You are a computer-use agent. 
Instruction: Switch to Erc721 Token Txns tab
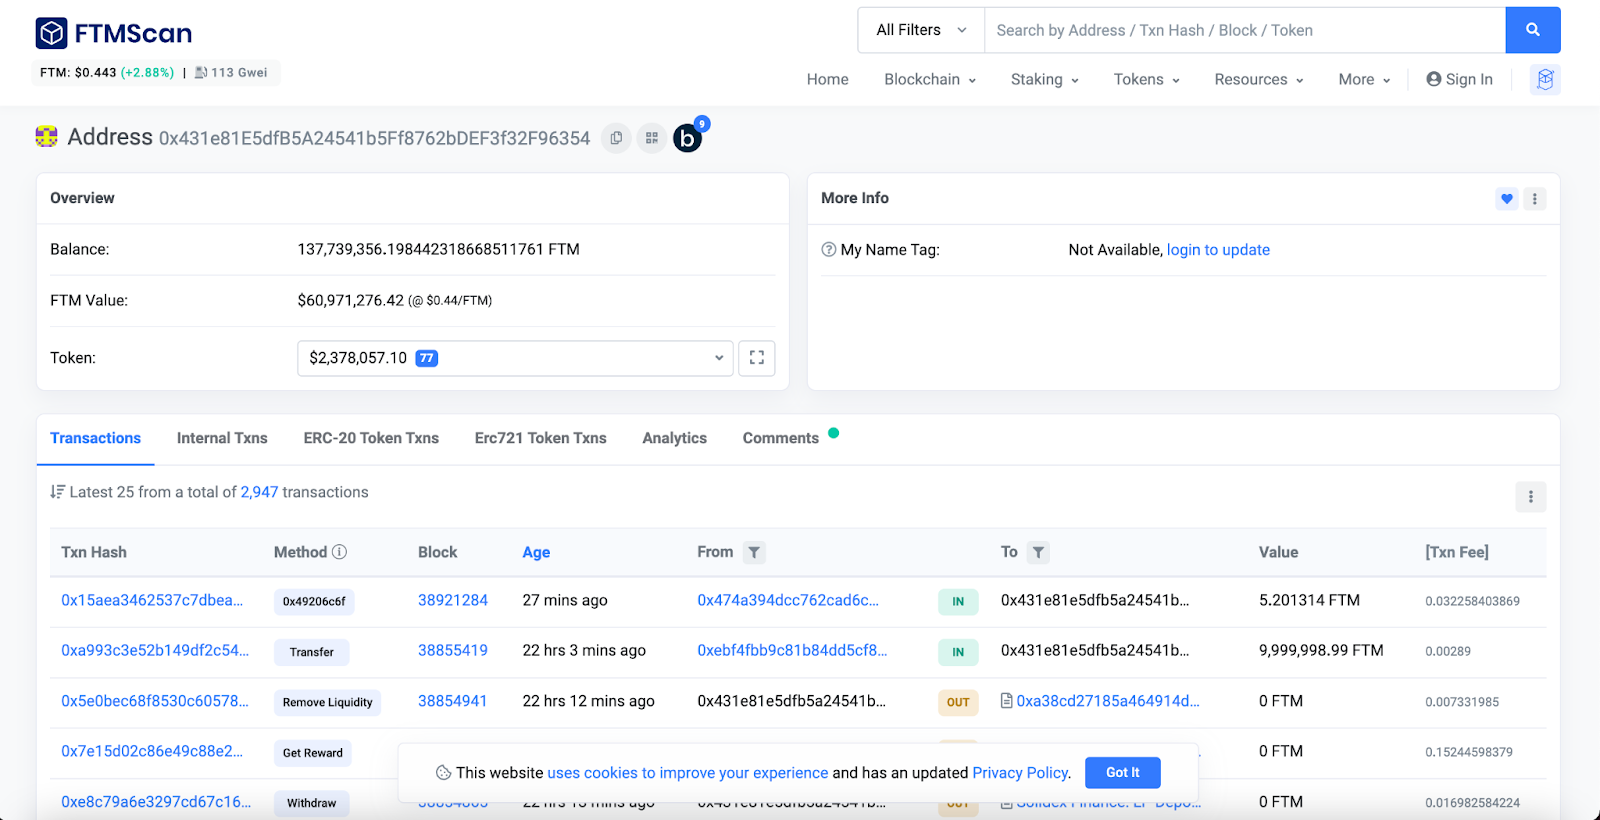tap(540, 438)
